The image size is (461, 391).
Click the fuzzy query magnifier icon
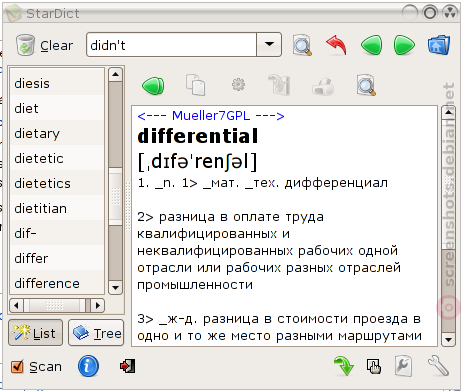pos(302,45)
